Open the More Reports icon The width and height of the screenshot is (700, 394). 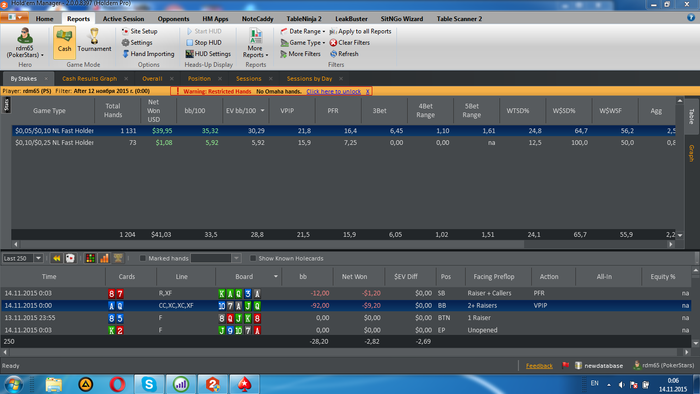pos(255,42)
